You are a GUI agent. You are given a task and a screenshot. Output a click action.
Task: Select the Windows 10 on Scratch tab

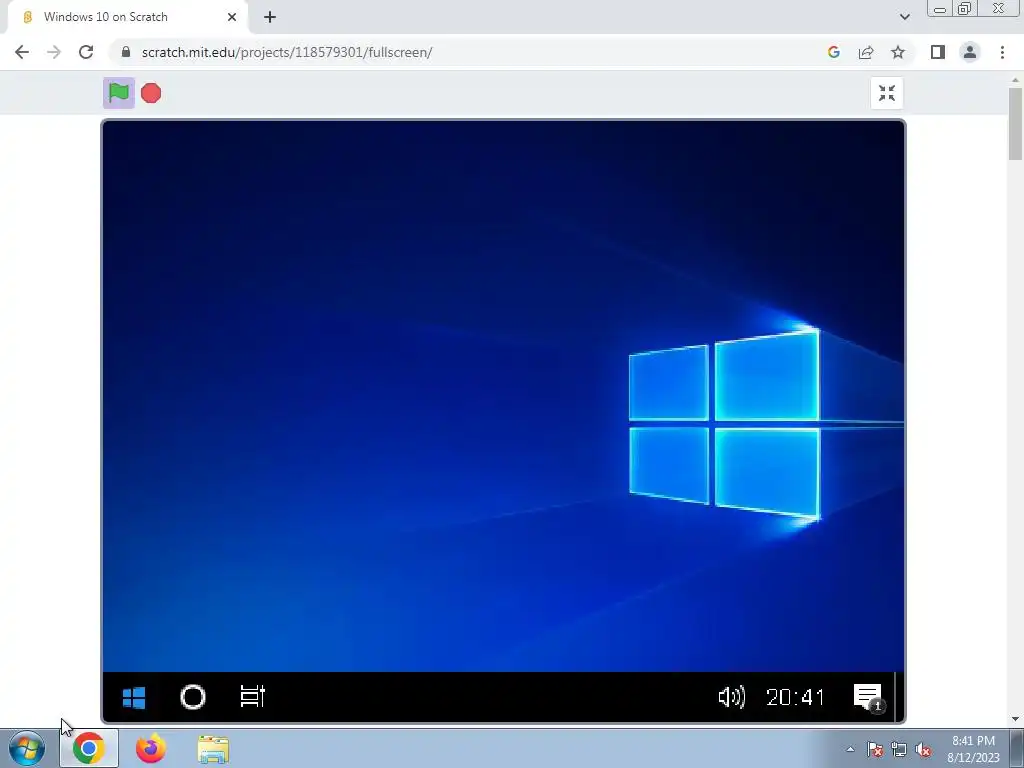coord(127,17)
